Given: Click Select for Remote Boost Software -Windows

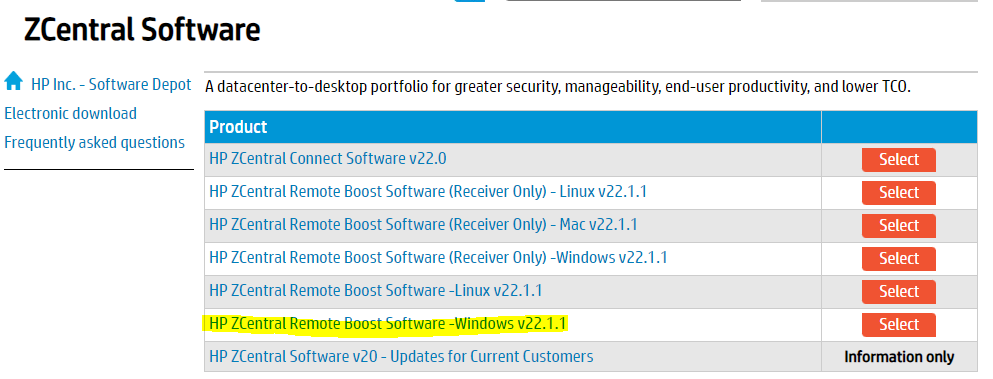Looking at the screenshot, I should point(899,324).
